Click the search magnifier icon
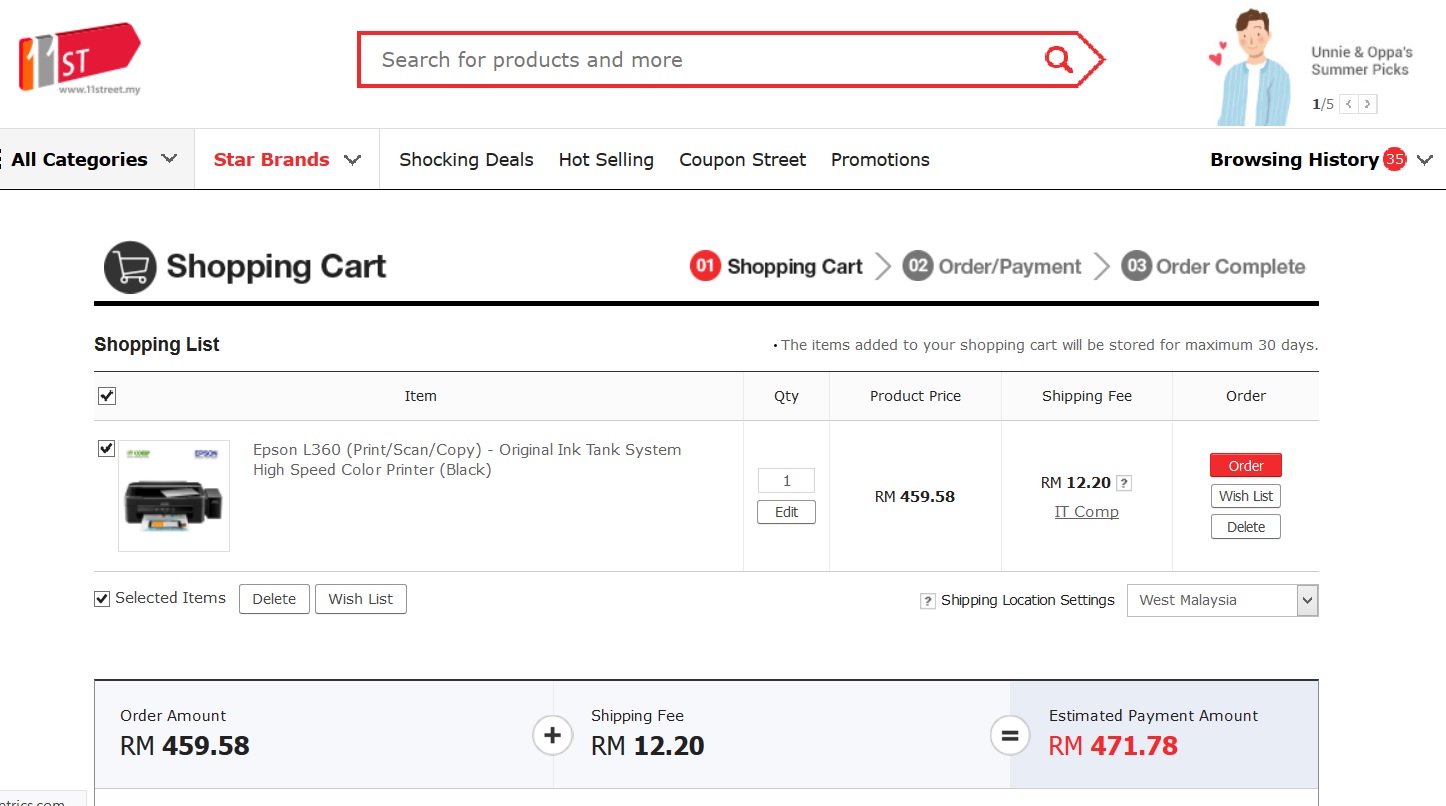The height and width of the screenshot is (806, 1446). (x=1058, y=60)
